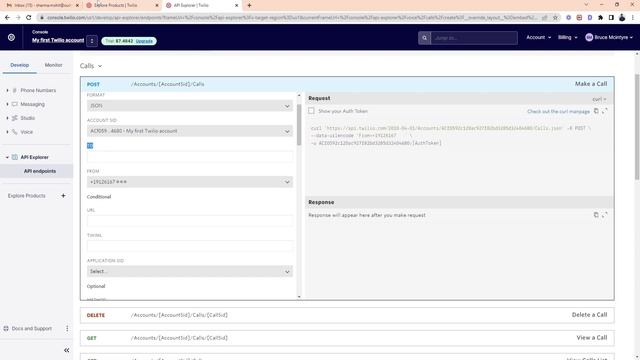Click the TwiML input field
Image resolution: width=640 pixels, height=360 pixels.
click(190, 246)
